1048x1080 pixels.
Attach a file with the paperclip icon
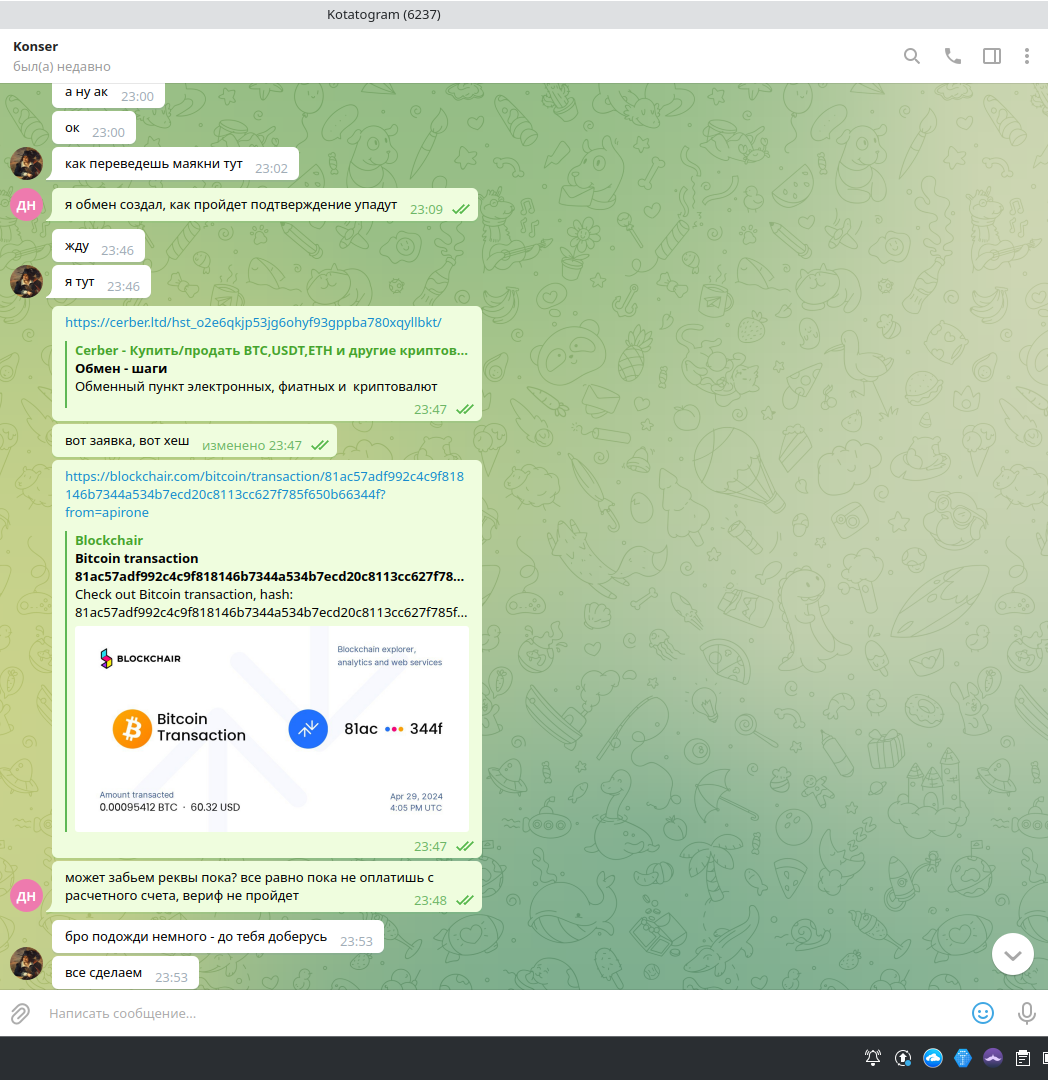click(20, 1013)
